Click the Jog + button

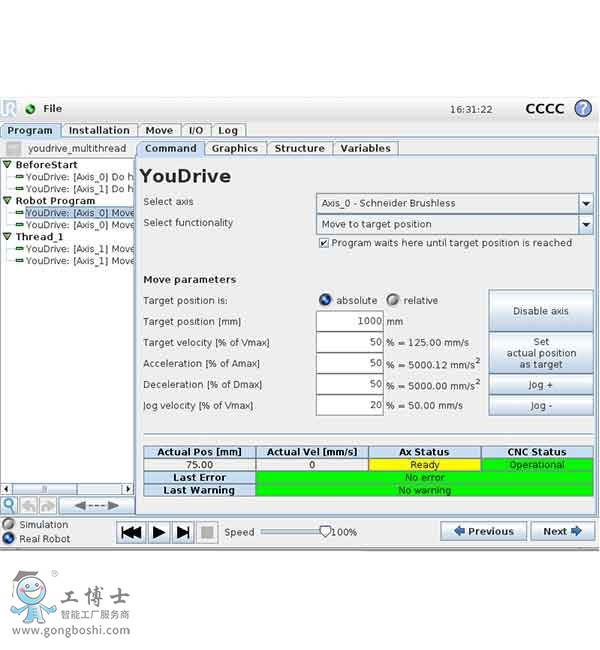tap(540, 385)
